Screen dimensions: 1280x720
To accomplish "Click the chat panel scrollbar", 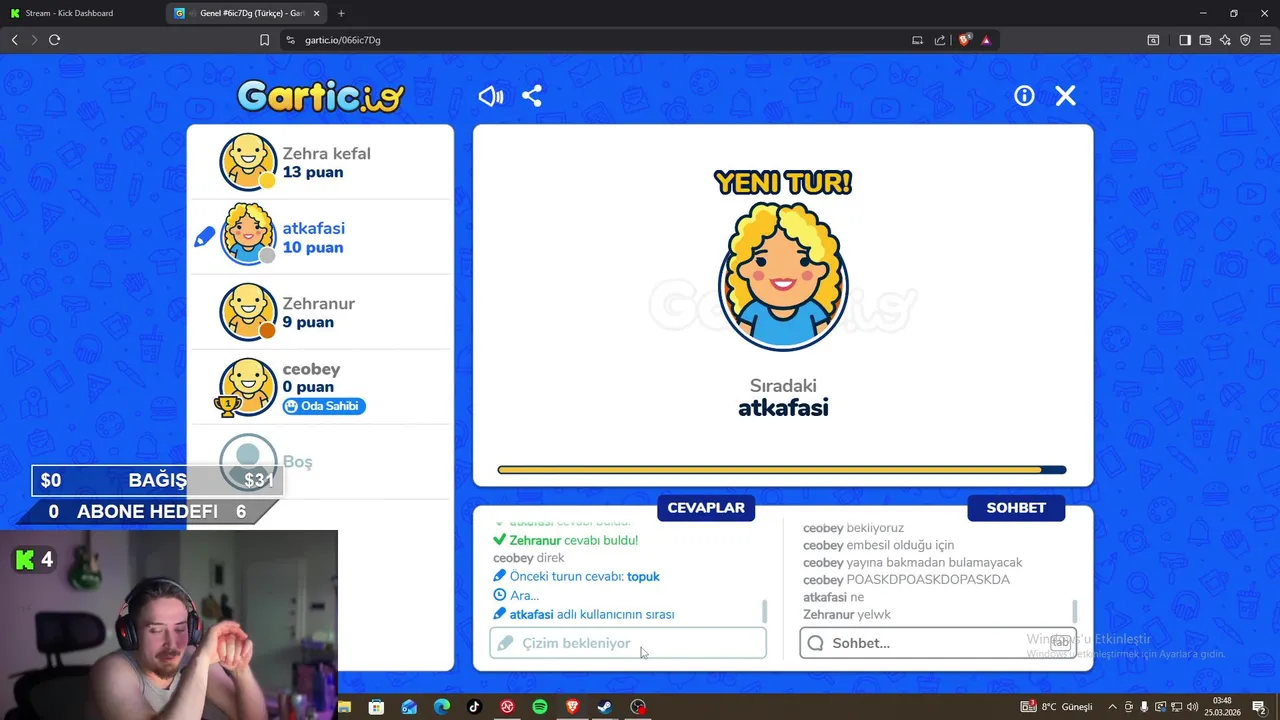I will point(1075,610).
